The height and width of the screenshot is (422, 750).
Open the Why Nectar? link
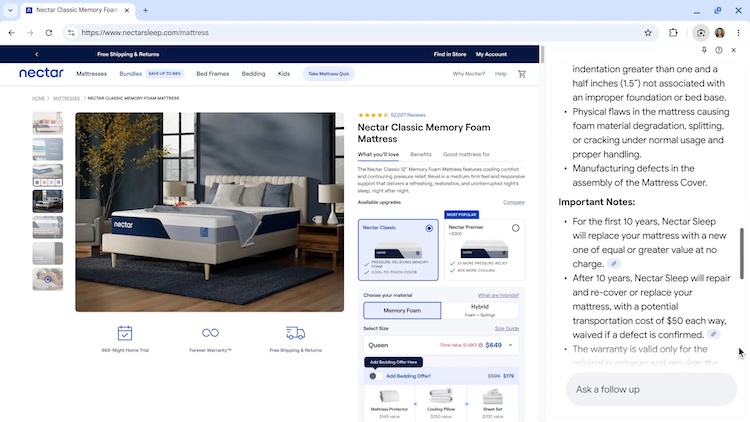click(x=468, y=74)
